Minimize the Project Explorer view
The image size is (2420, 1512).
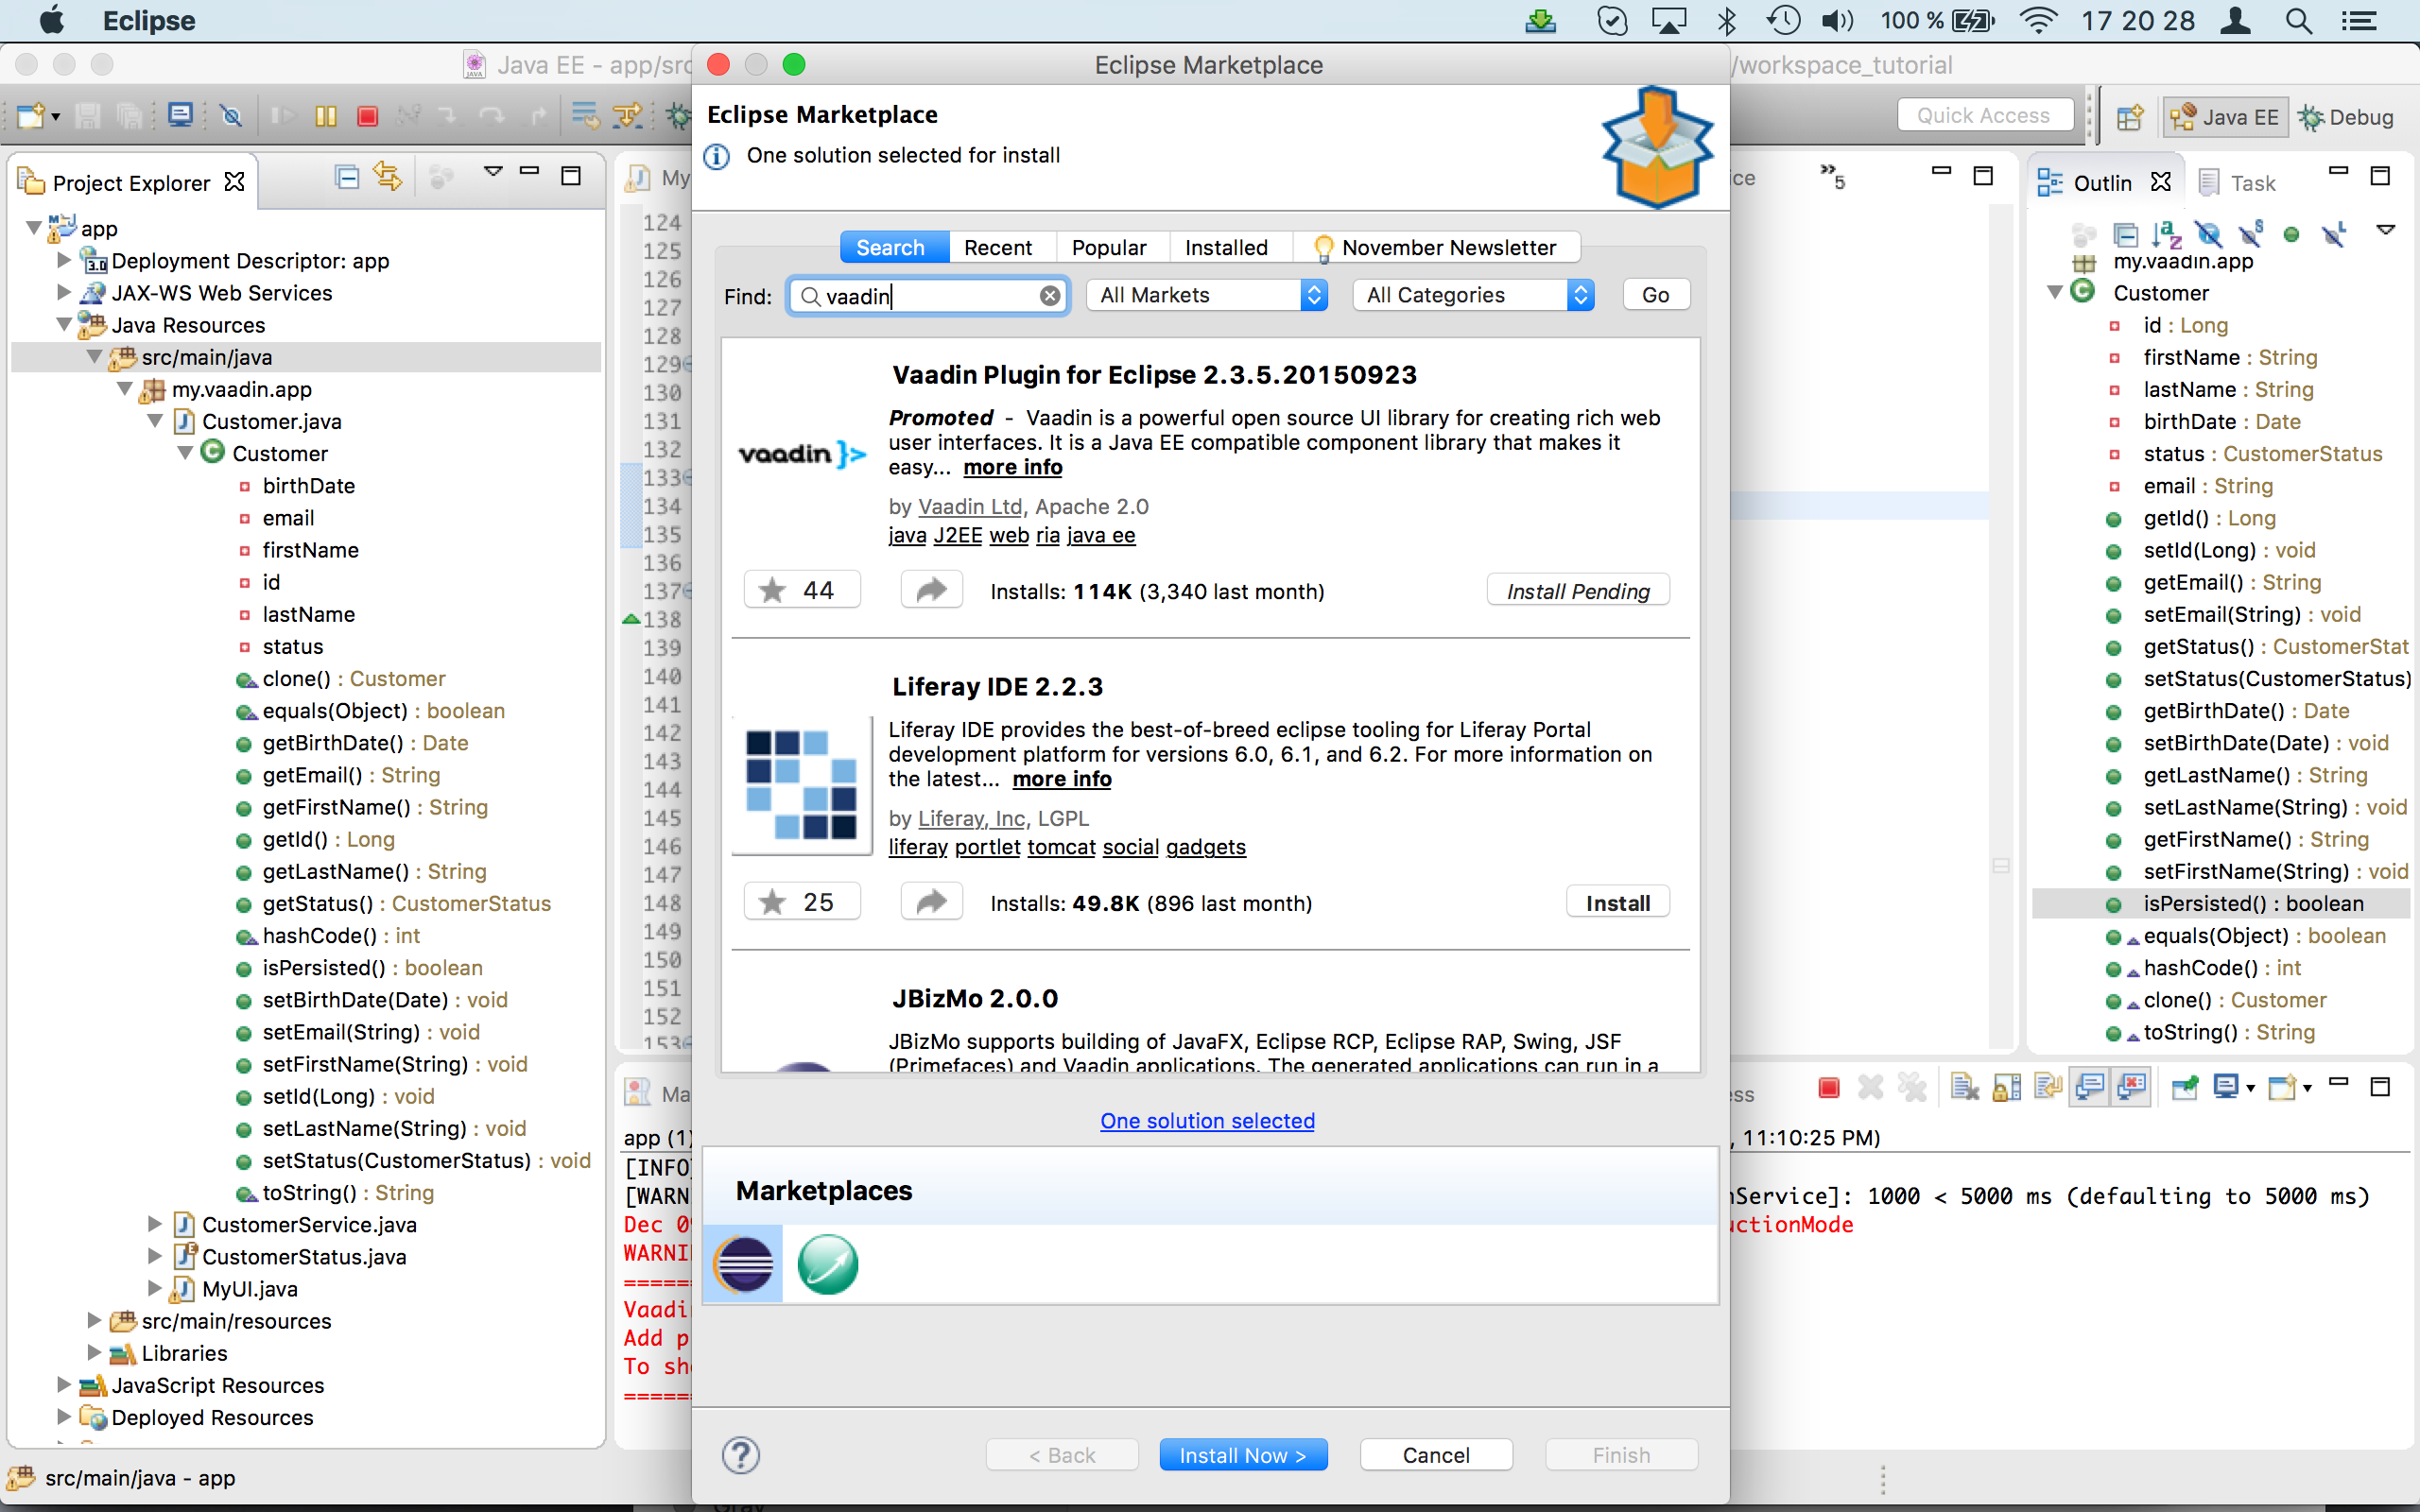click(x=530, y=172)
